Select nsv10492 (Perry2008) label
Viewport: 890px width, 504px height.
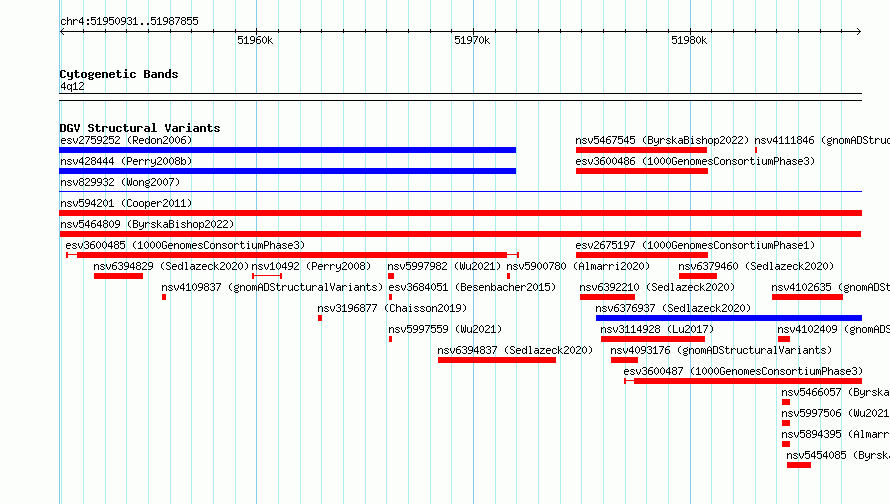point(311,266)
